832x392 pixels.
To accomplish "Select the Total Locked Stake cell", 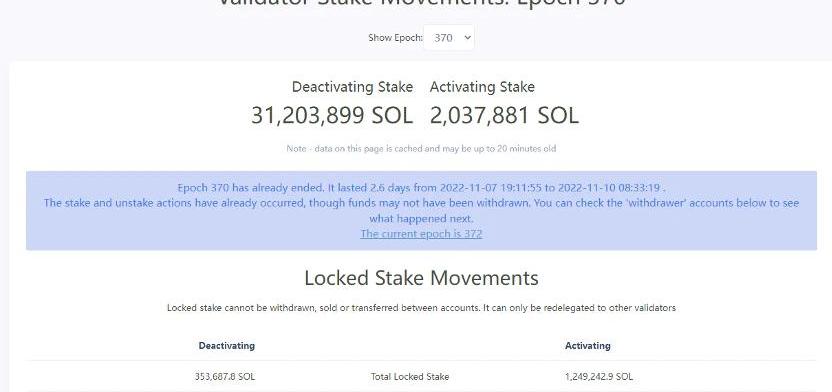I will 410,377.
